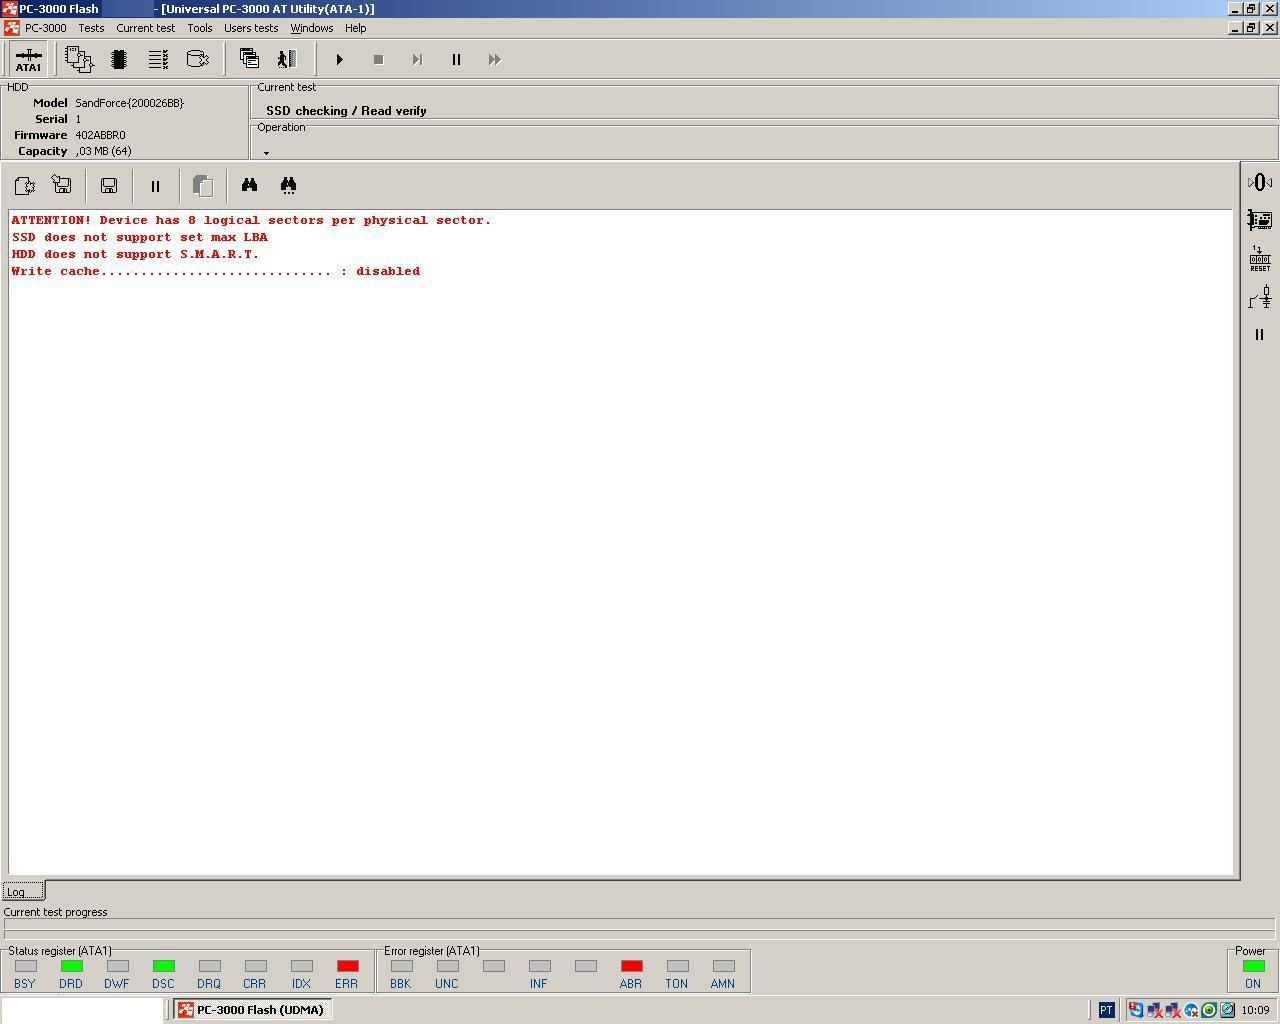
Task: Click the exit (walking figure) toolbar icon
Action: coord(287,60)
